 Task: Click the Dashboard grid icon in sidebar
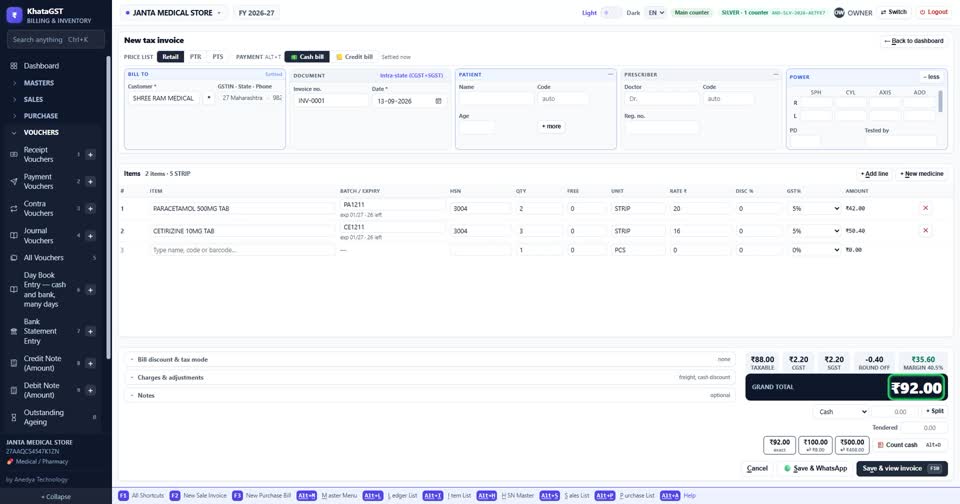coord(13,66)
